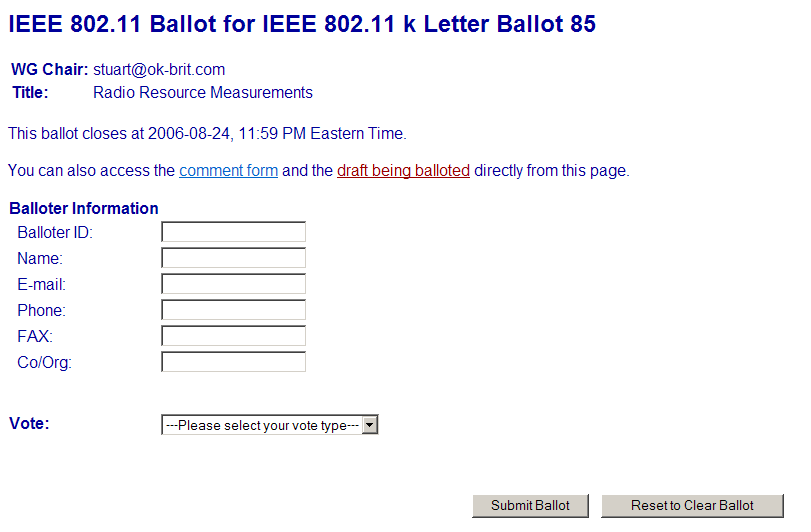Viewport: 811px width, 532px height.
Task: Focus the Co/Org input field
Action: click(233, 362)
